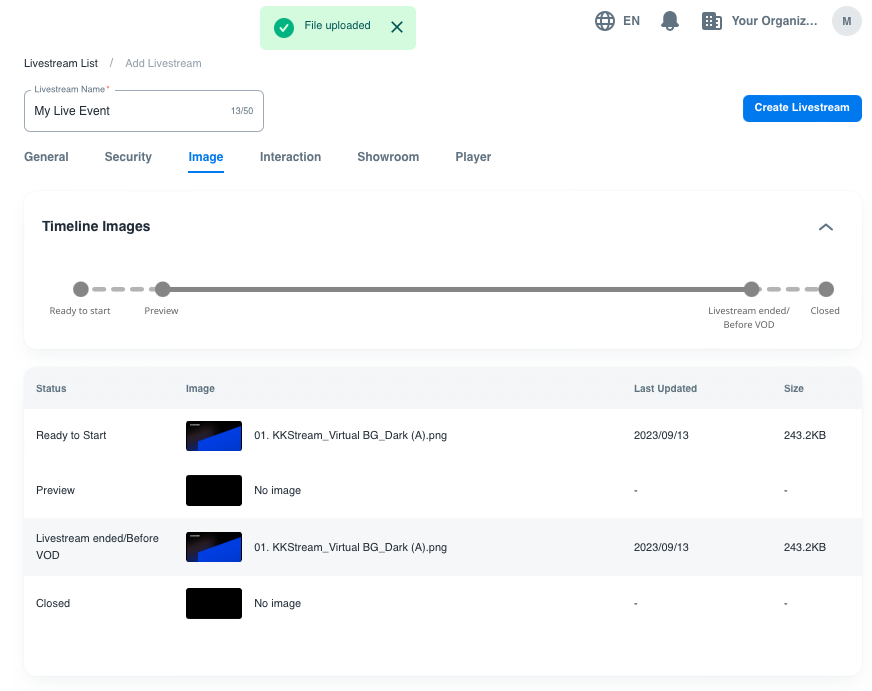Image resolution: width=872 pixels, height=691 pixels.
Task: Select the Preview timeline marker
Action: (x=162, y=289)
